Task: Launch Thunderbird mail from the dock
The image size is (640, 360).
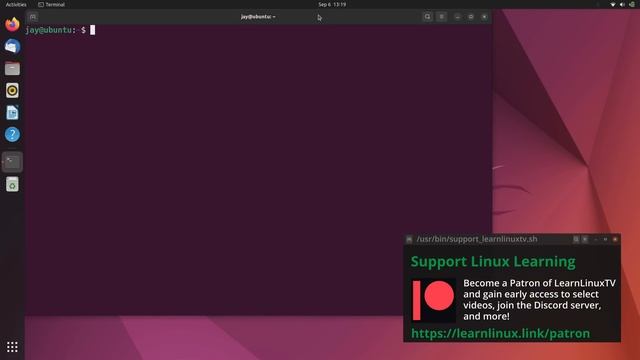Action: (12, 46)
